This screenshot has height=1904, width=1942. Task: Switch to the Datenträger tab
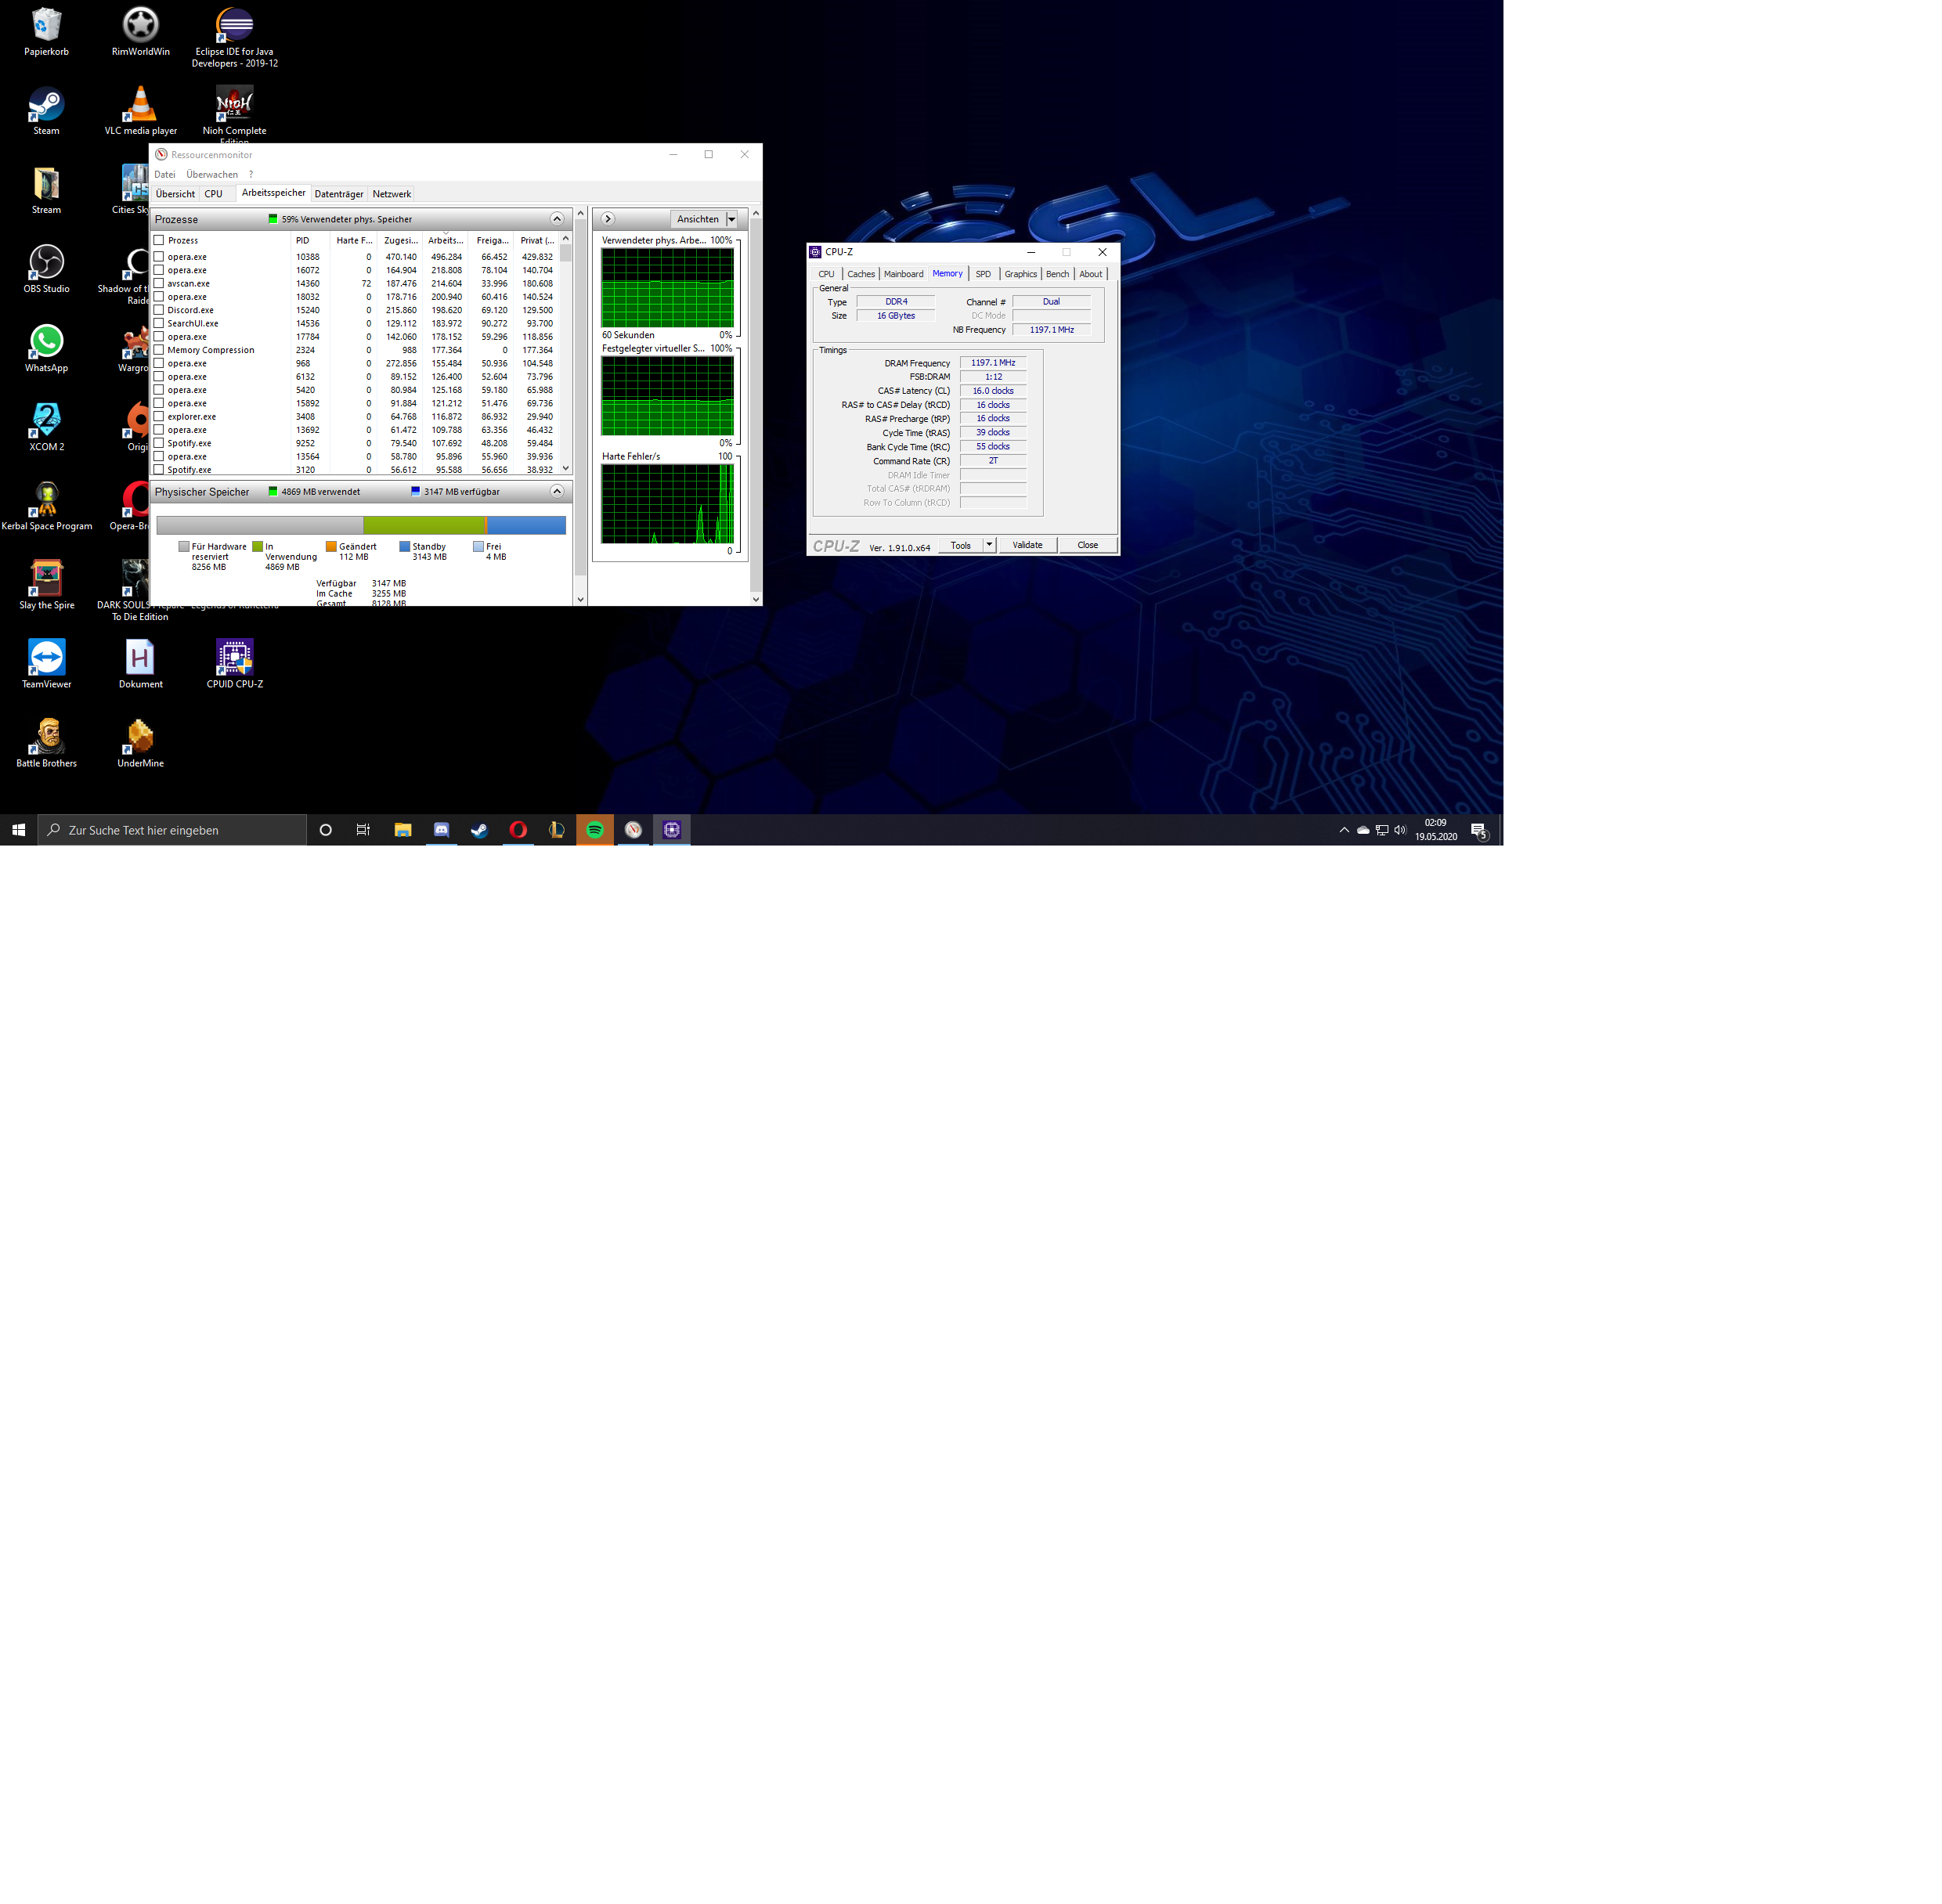(x=339, y=194)
